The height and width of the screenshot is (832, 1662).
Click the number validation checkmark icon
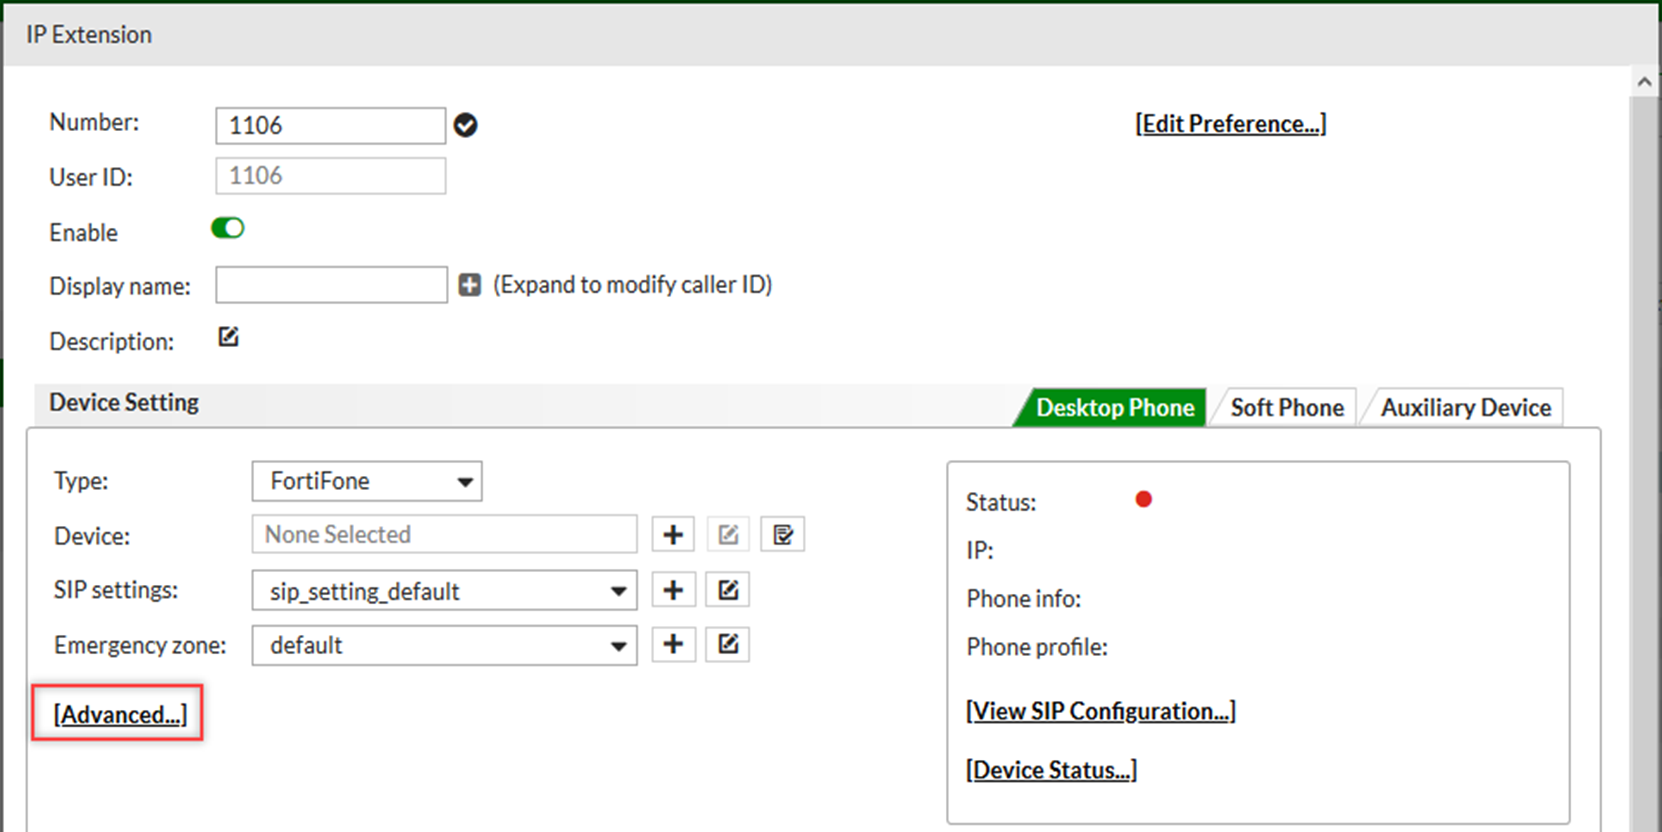click(465, 125)
